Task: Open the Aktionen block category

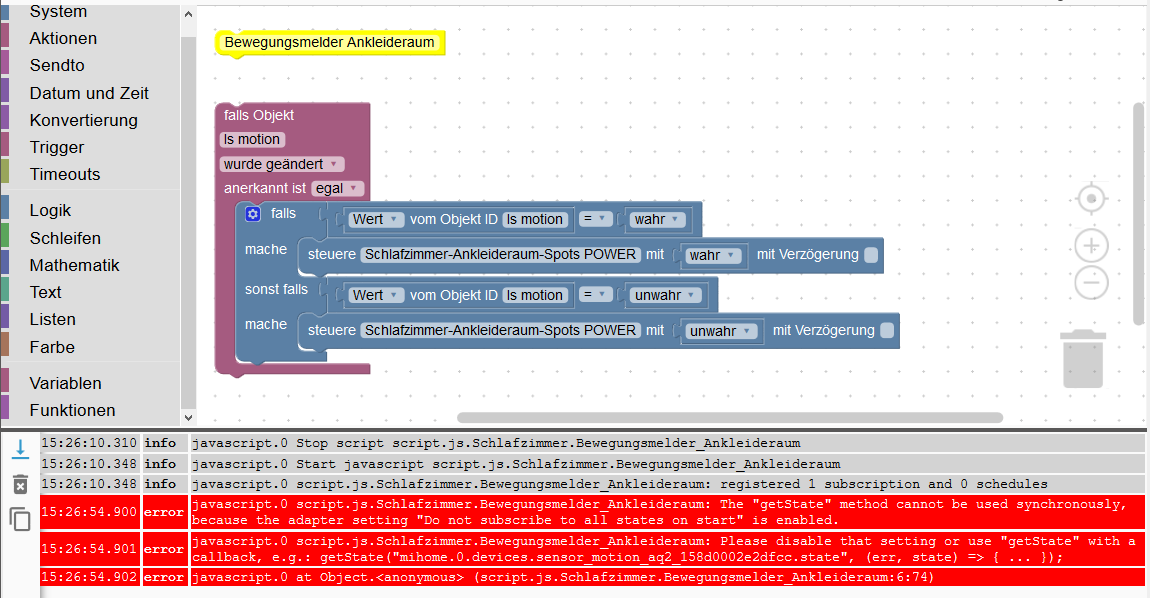Action: pyautogui.click(x=63, y=38)
